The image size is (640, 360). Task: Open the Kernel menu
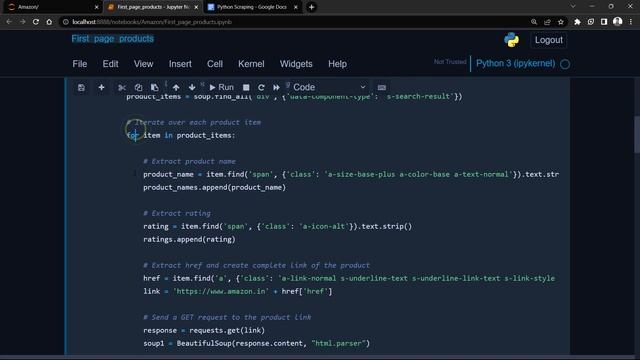coord(251,64)
